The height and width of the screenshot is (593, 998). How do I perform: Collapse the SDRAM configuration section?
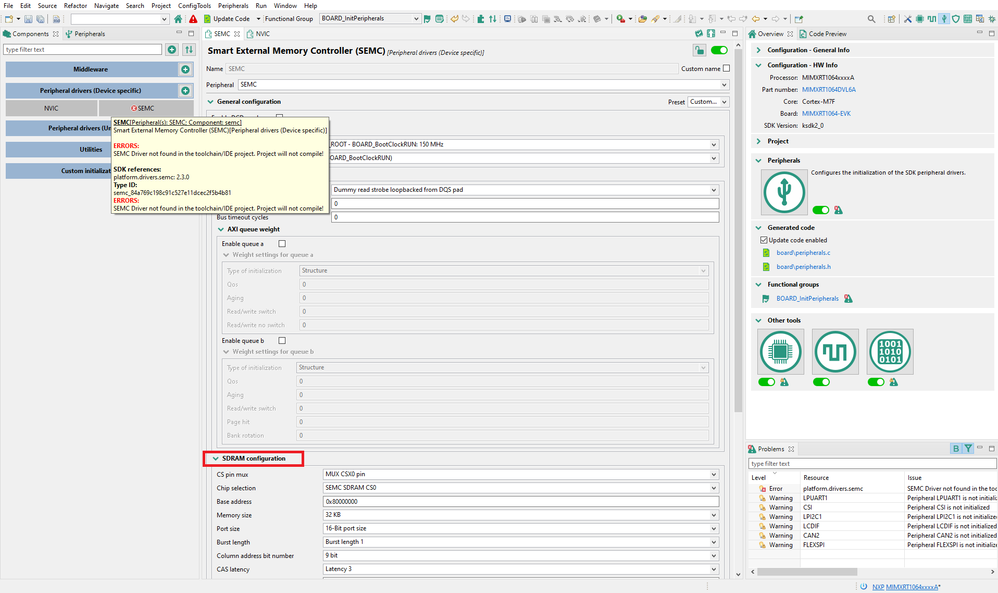(216, 459)
